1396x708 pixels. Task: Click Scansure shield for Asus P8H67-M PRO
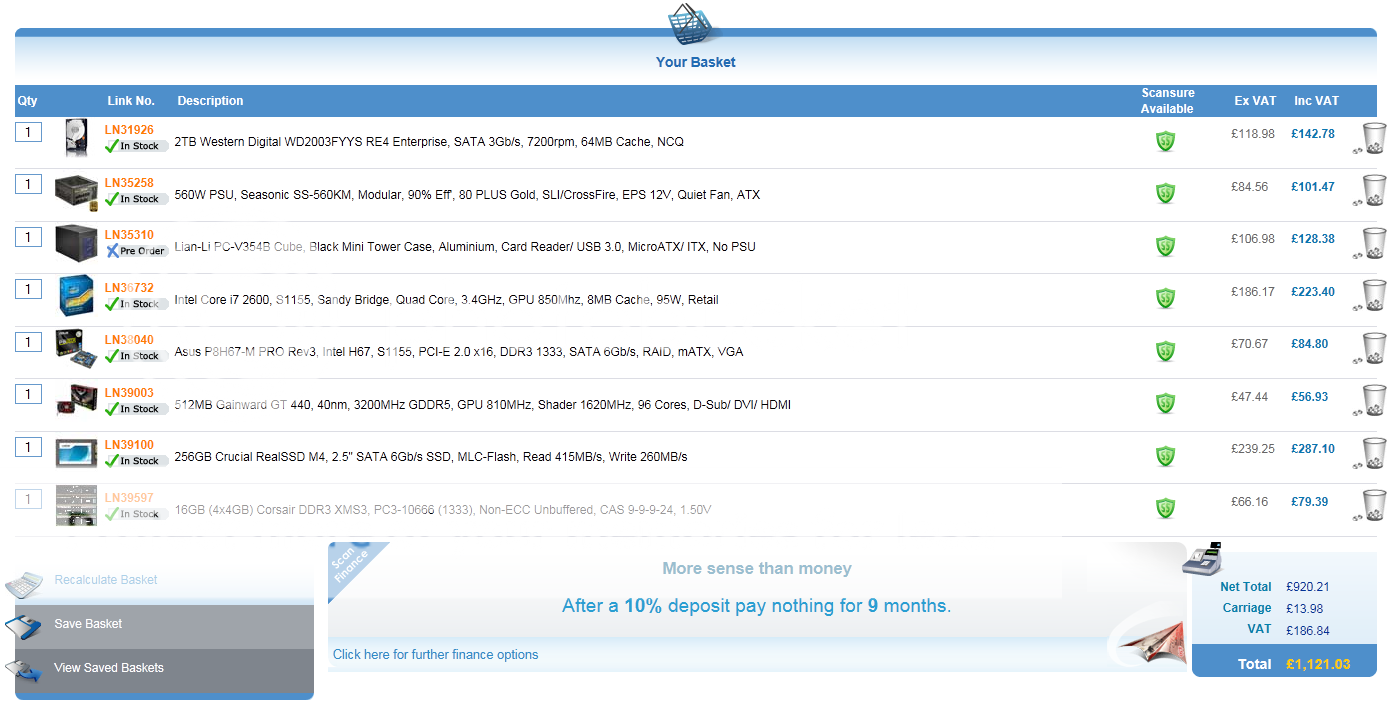tap(1165, 350)
